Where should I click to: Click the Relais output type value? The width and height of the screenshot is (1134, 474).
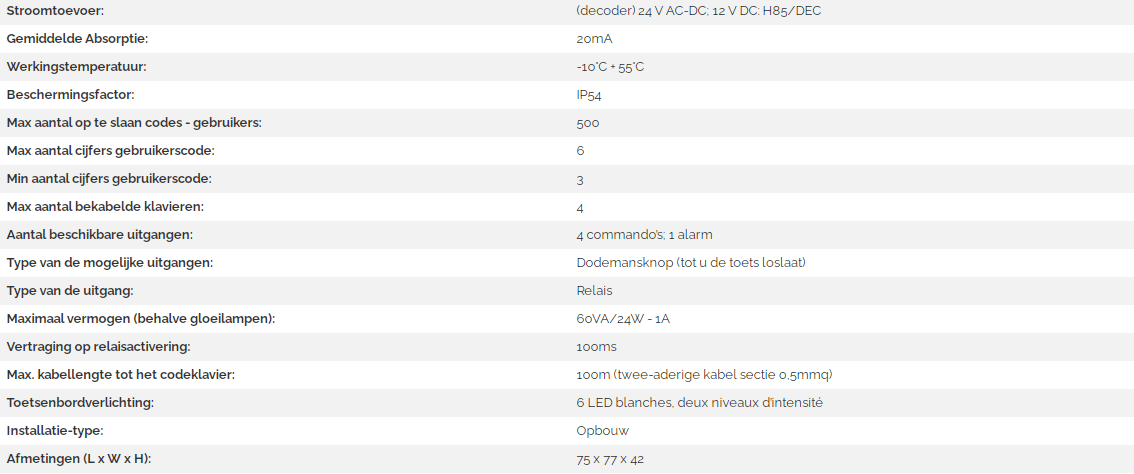594,291
